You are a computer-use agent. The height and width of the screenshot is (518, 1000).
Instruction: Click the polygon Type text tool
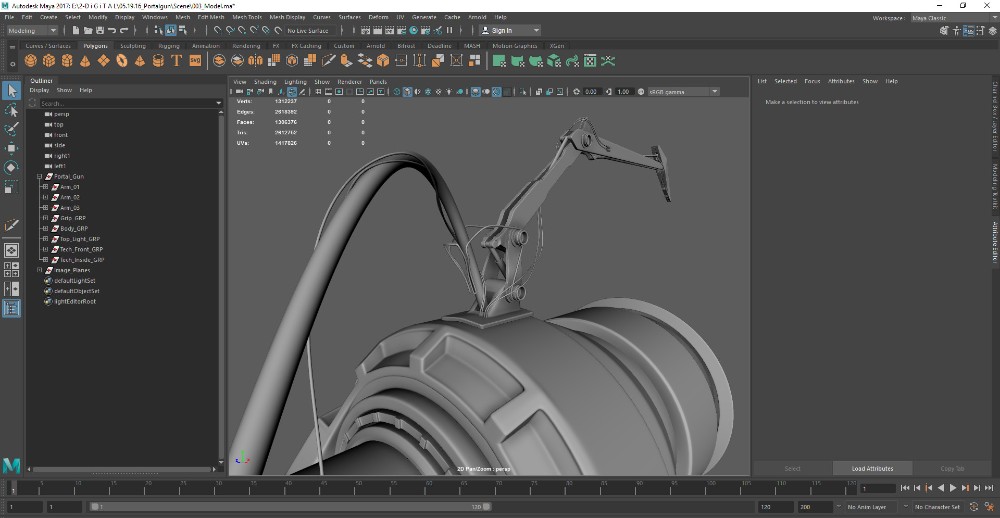[177, 61]
